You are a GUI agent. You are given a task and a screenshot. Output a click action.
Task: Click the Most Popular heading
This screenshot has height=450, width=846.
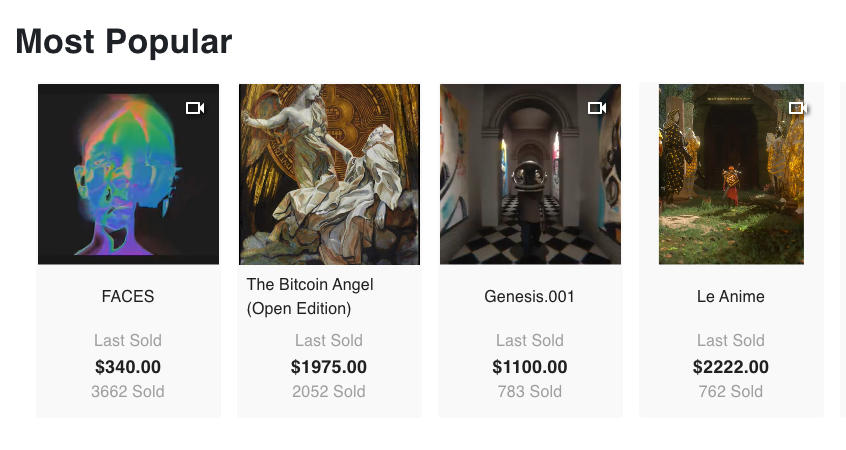coord(124,42)
